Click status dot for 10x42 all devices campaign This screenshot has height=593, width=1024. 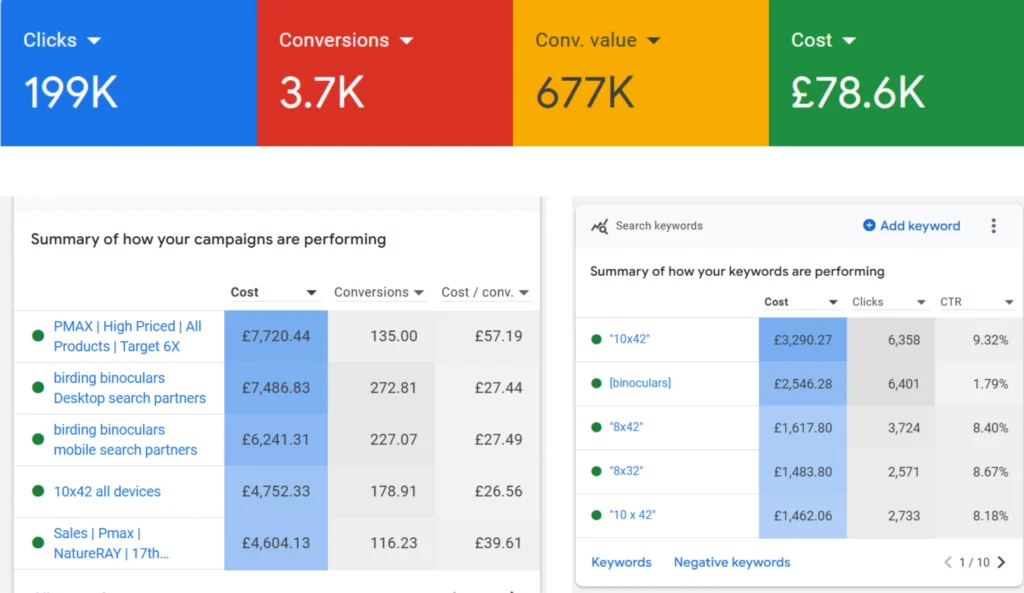38,491
